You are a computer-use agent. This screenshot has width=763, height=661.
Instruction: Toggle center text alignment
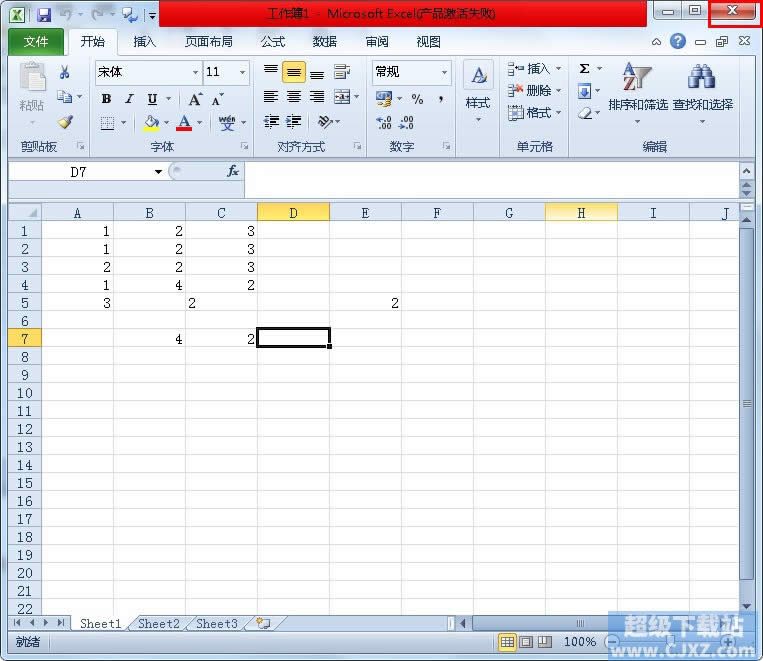294,97
